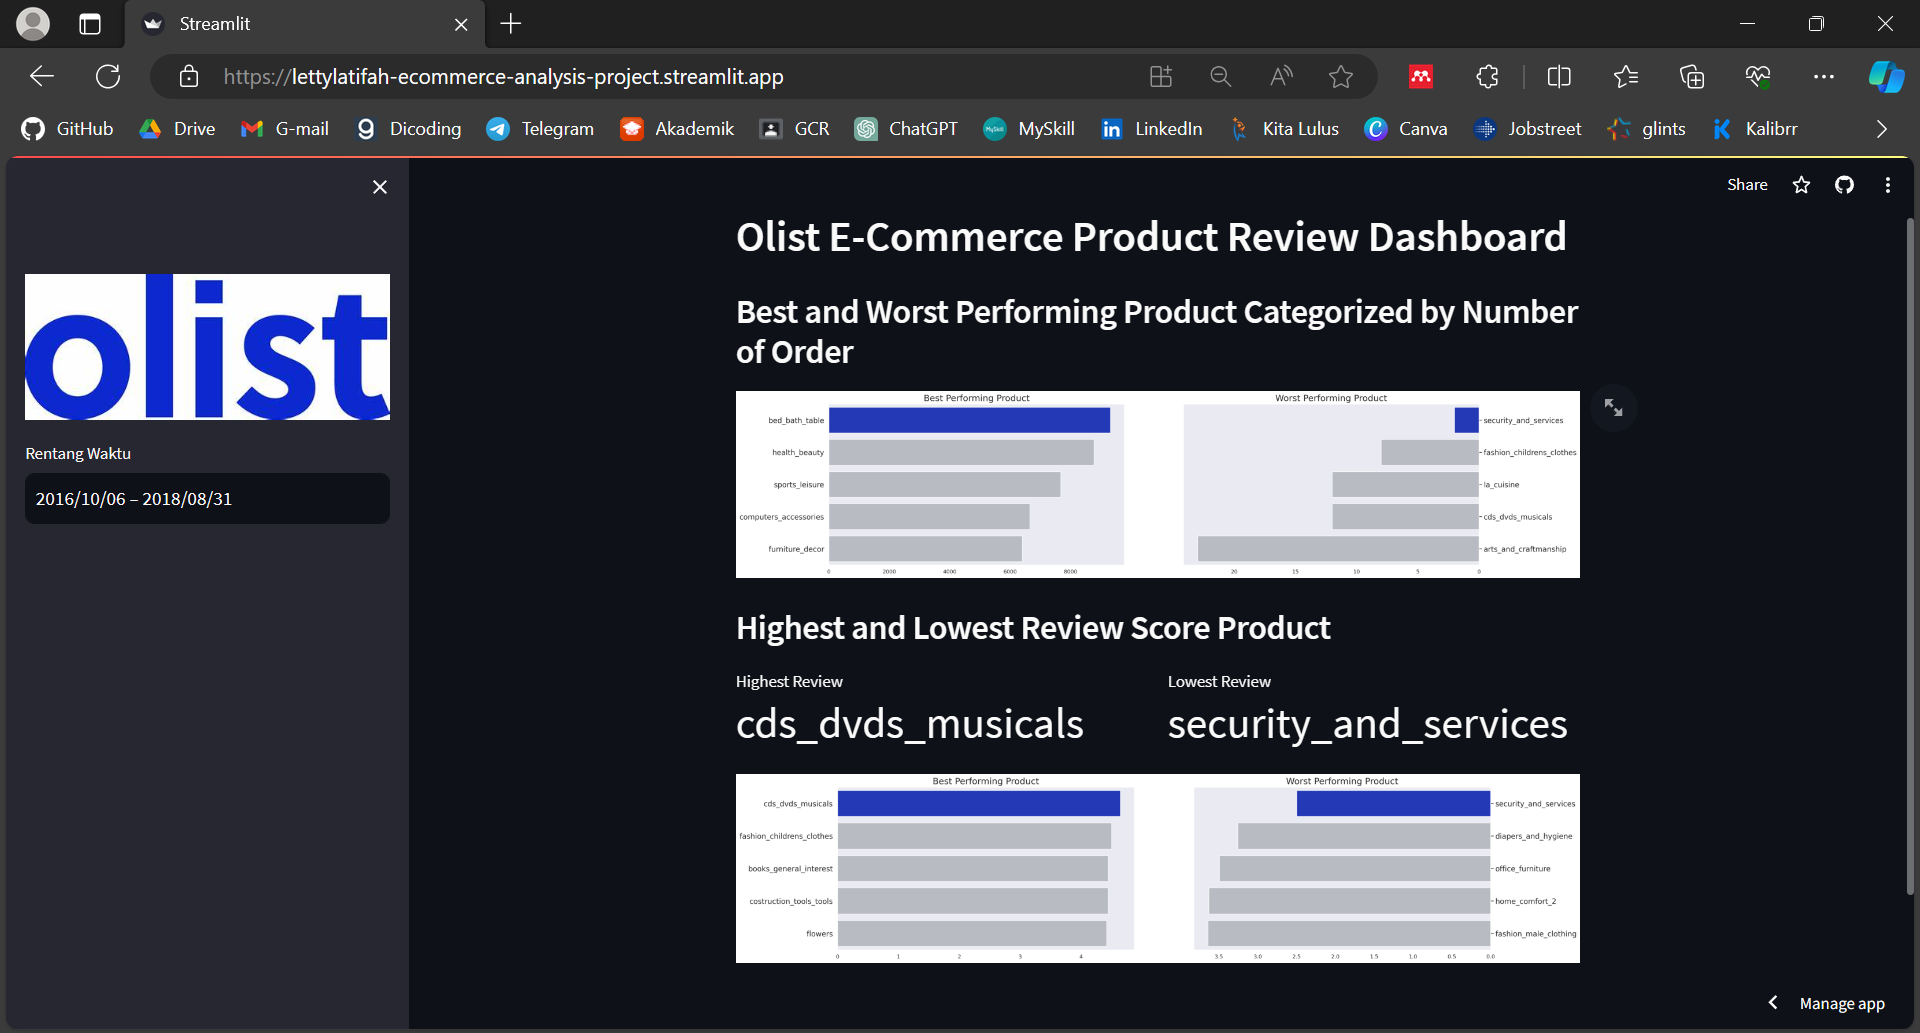Open Dicoding bookmark
Image resolution: width=1920 pixels, height=1033 pixels.
point(409,129)
